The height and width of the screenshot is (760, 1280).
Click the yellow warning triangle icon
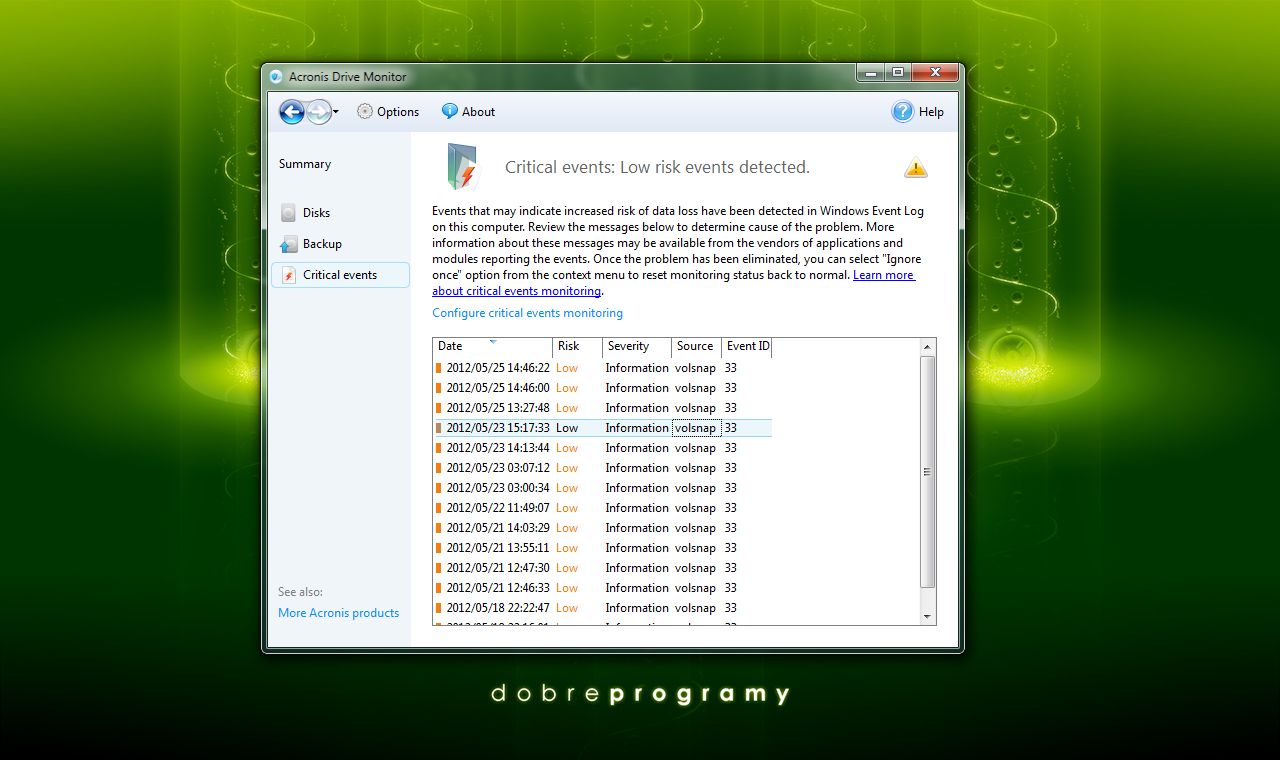[916, 168]
